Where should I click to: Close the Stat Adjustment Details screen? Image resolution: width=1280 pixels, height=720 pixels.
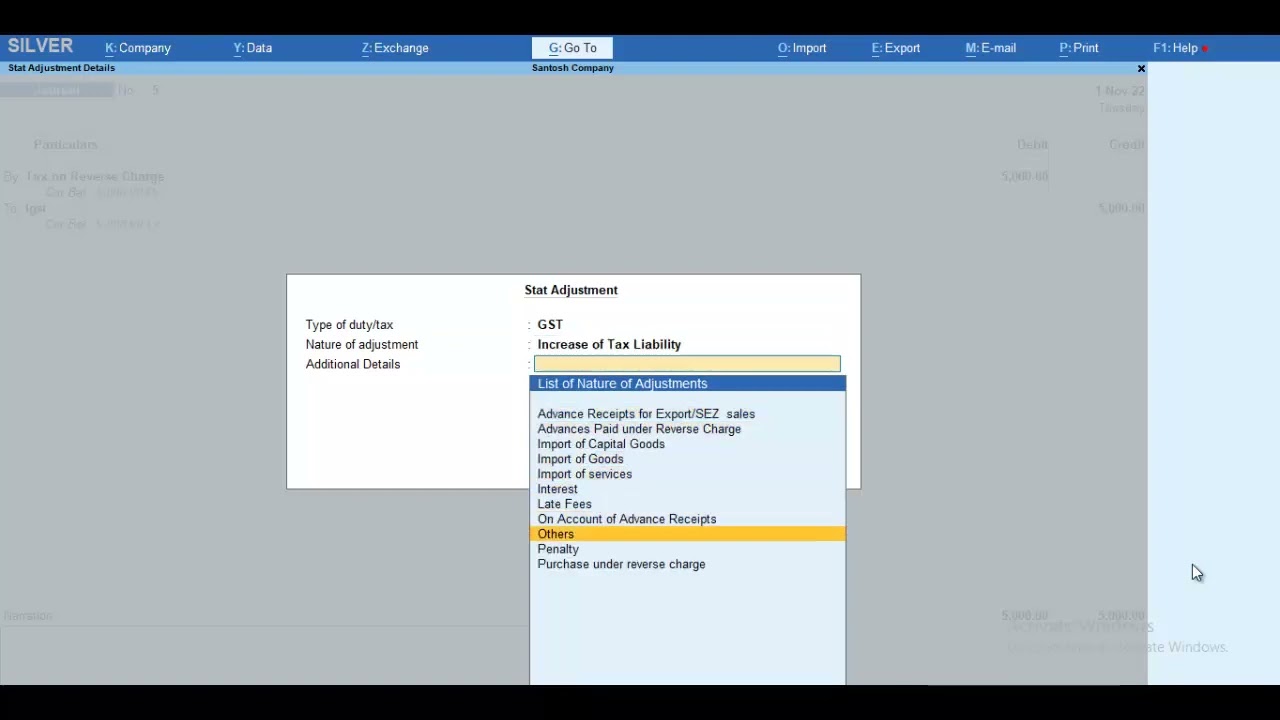click(1141, 68)
